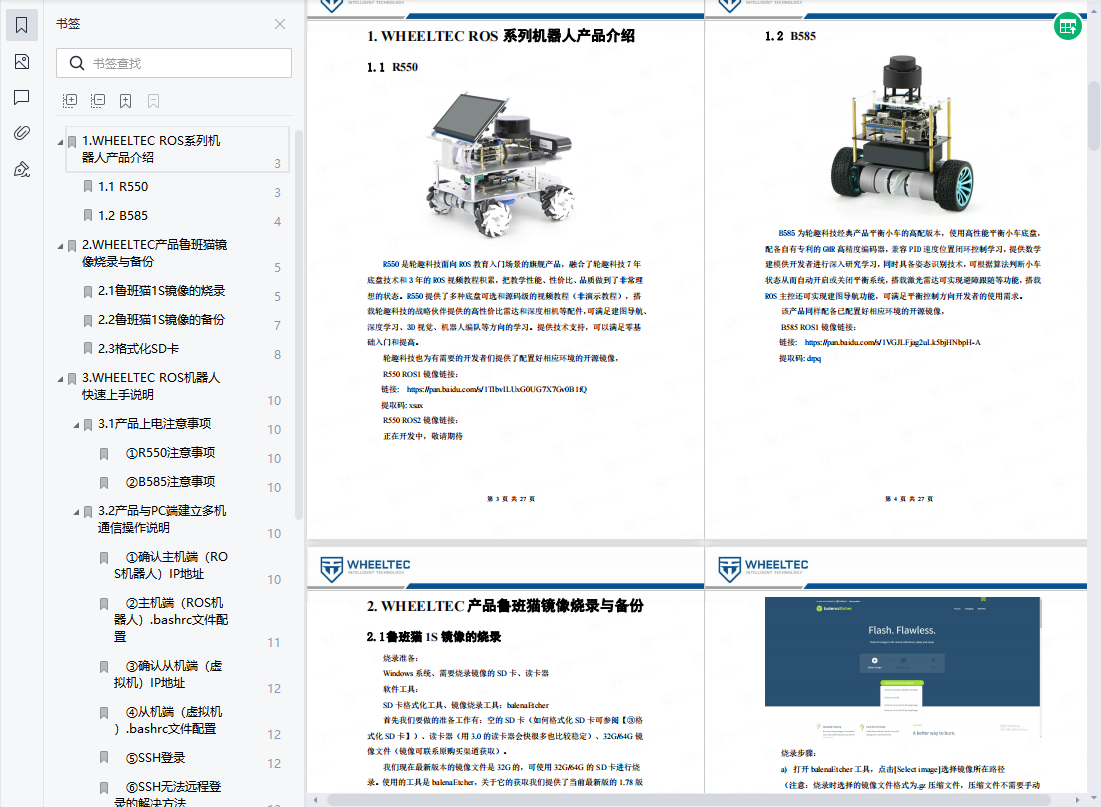Open the bookmarks panel icon in sidebar
The width and height of the screenshot is (1101, 807).
(22, 26)
